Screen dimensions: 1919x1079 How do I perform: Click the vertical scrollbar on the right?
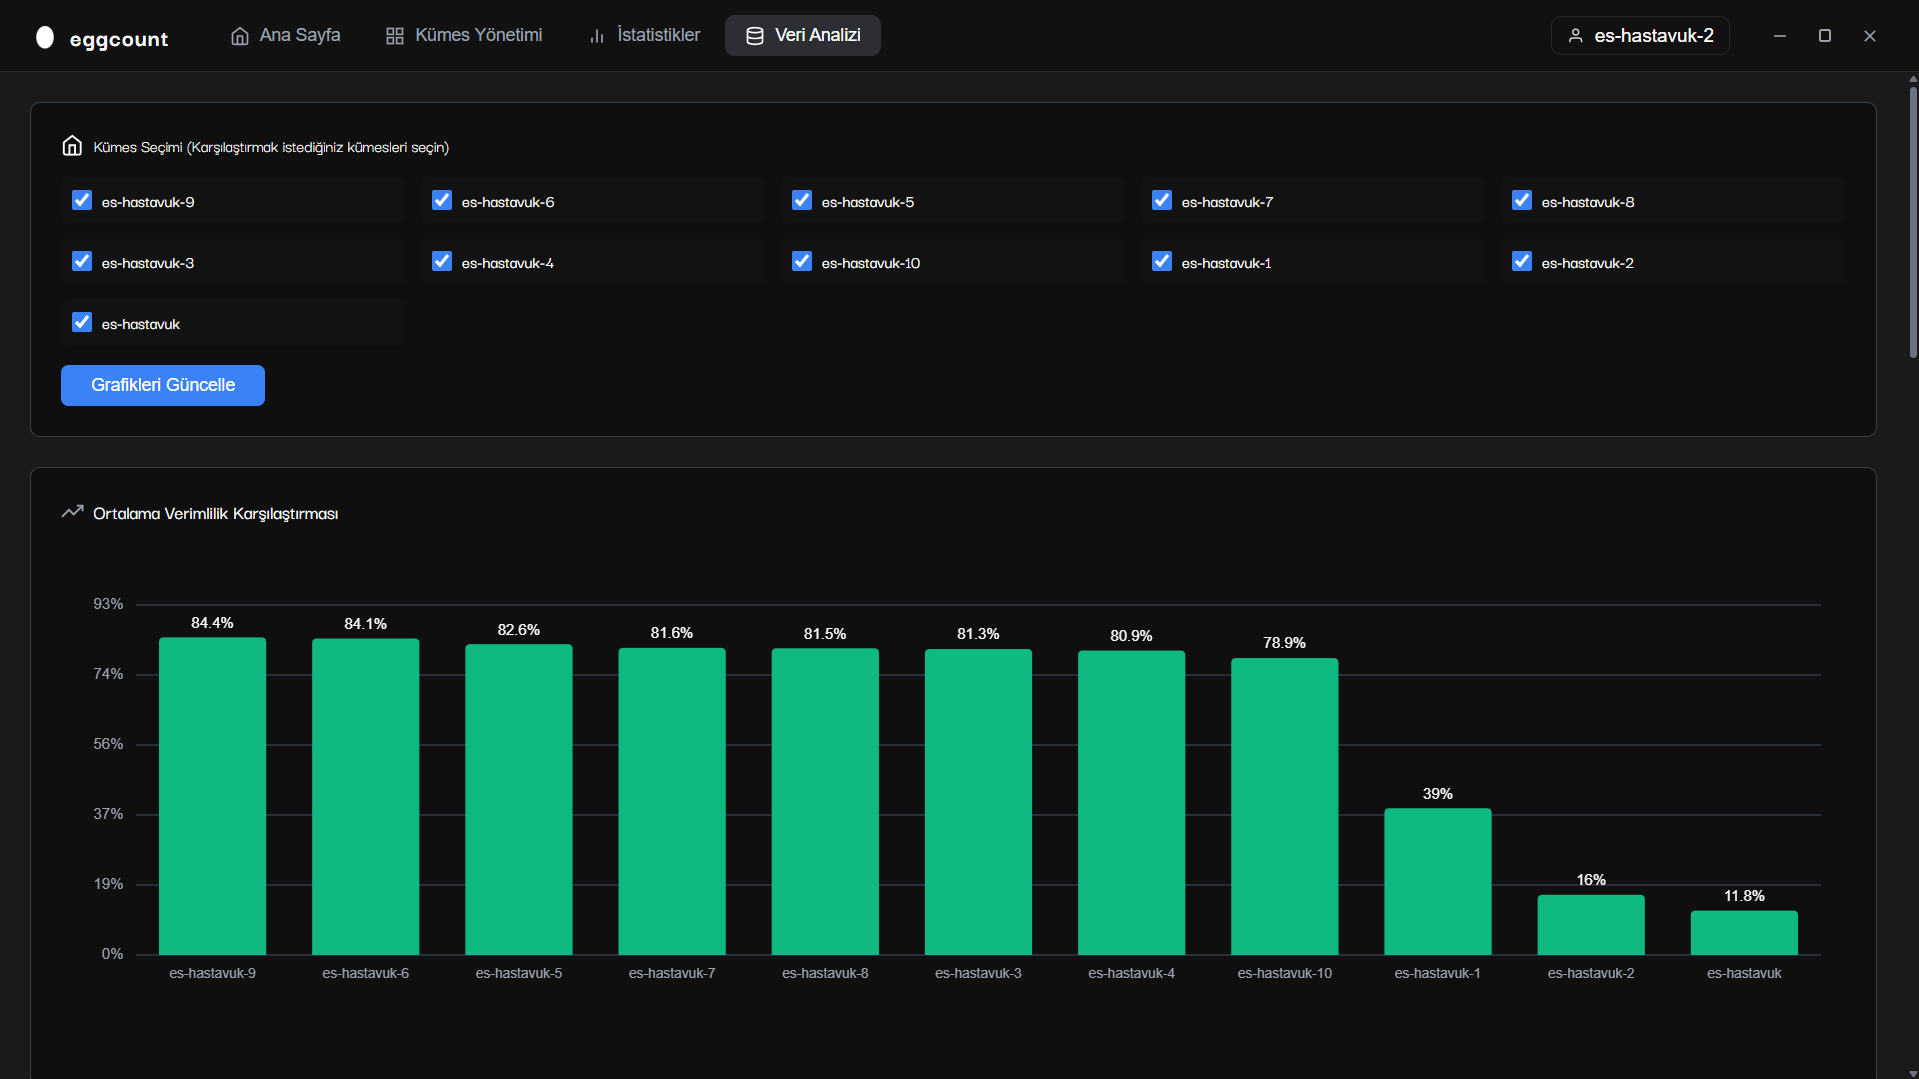point(1912,222)
